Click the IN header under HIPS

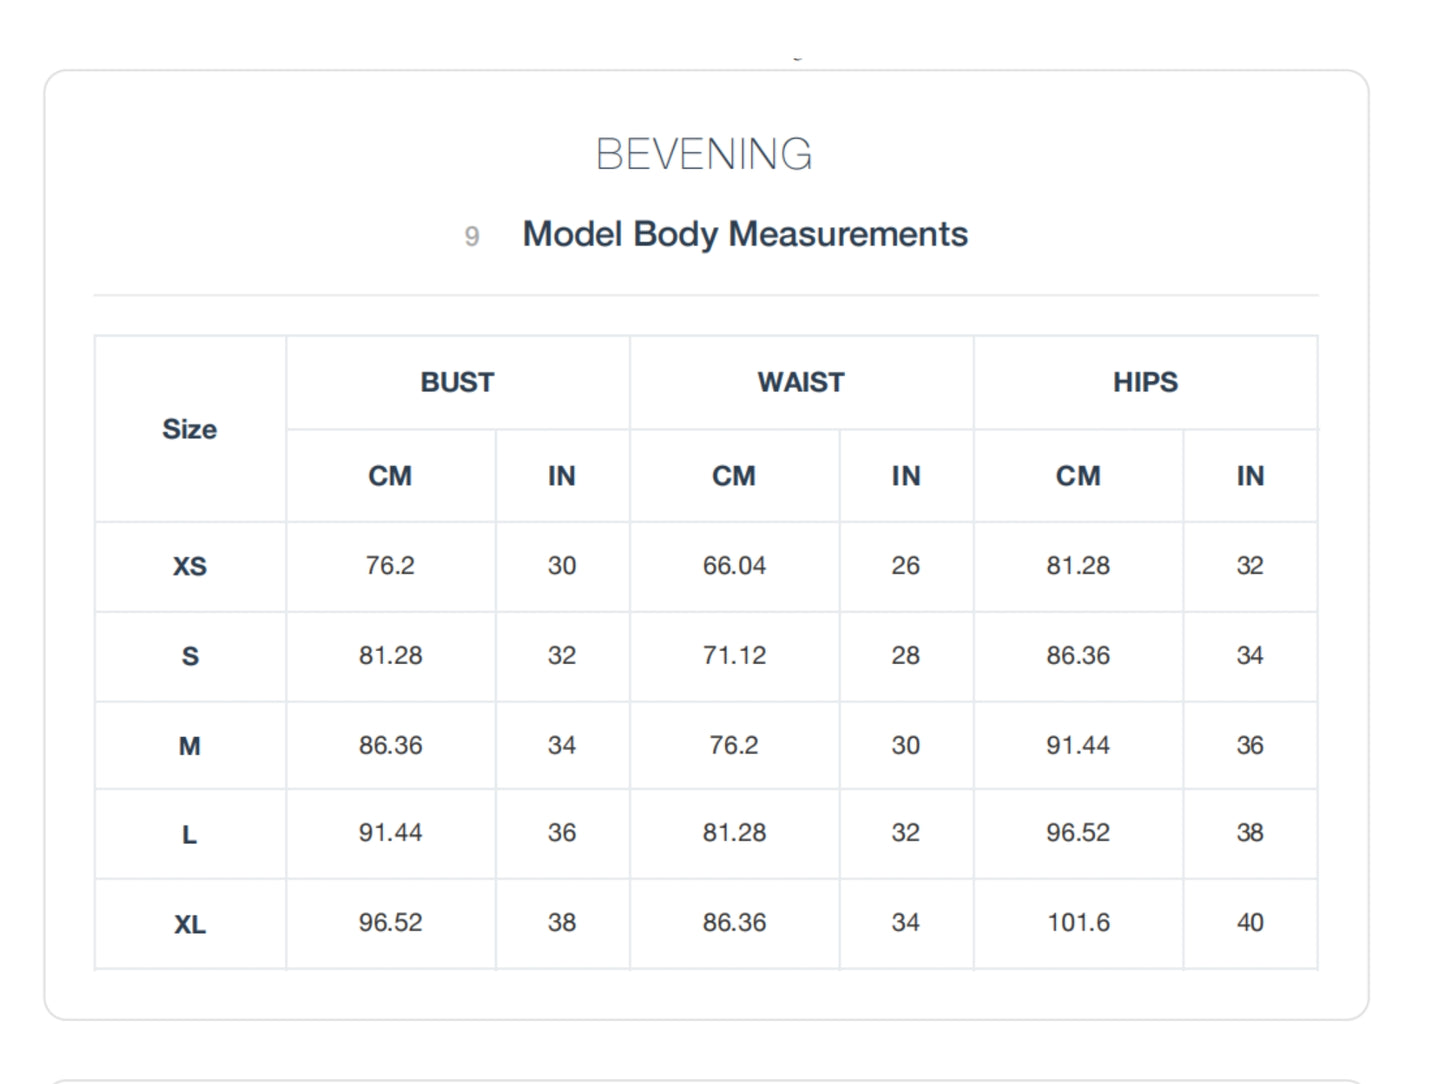coord(1249,476)
